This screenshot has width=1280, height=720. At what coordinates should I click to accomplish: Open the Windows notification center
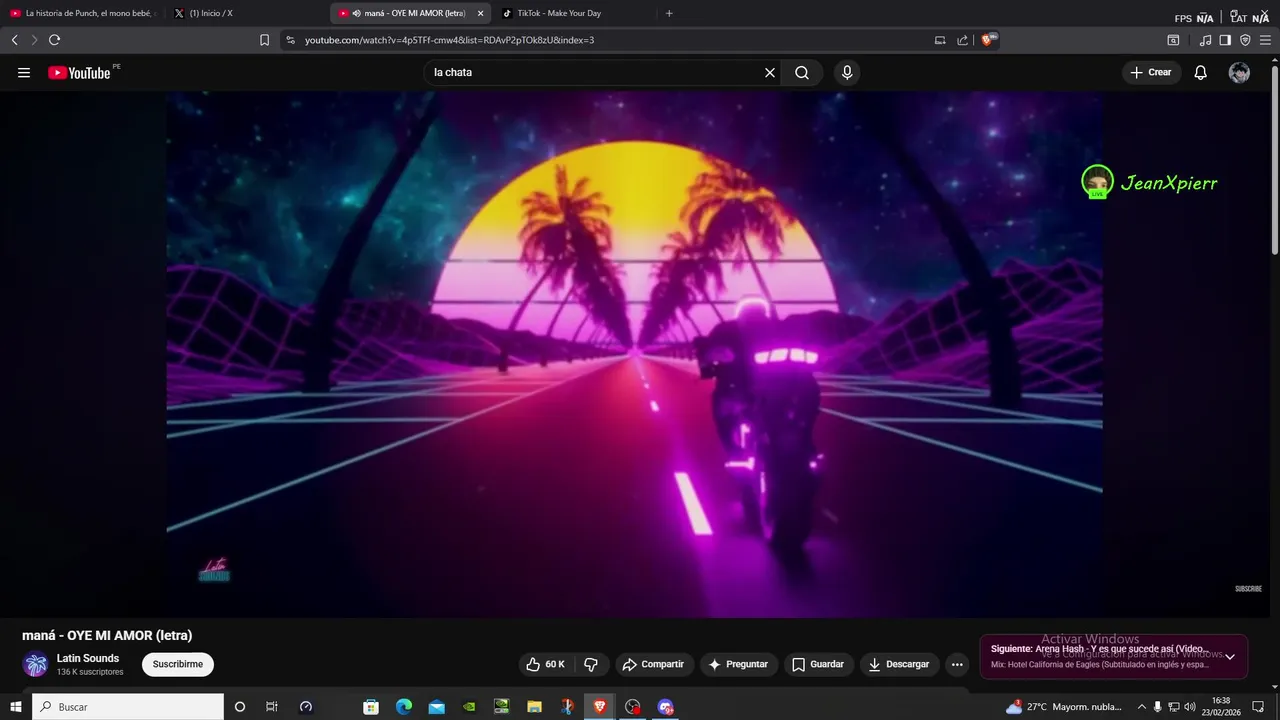1259,707
